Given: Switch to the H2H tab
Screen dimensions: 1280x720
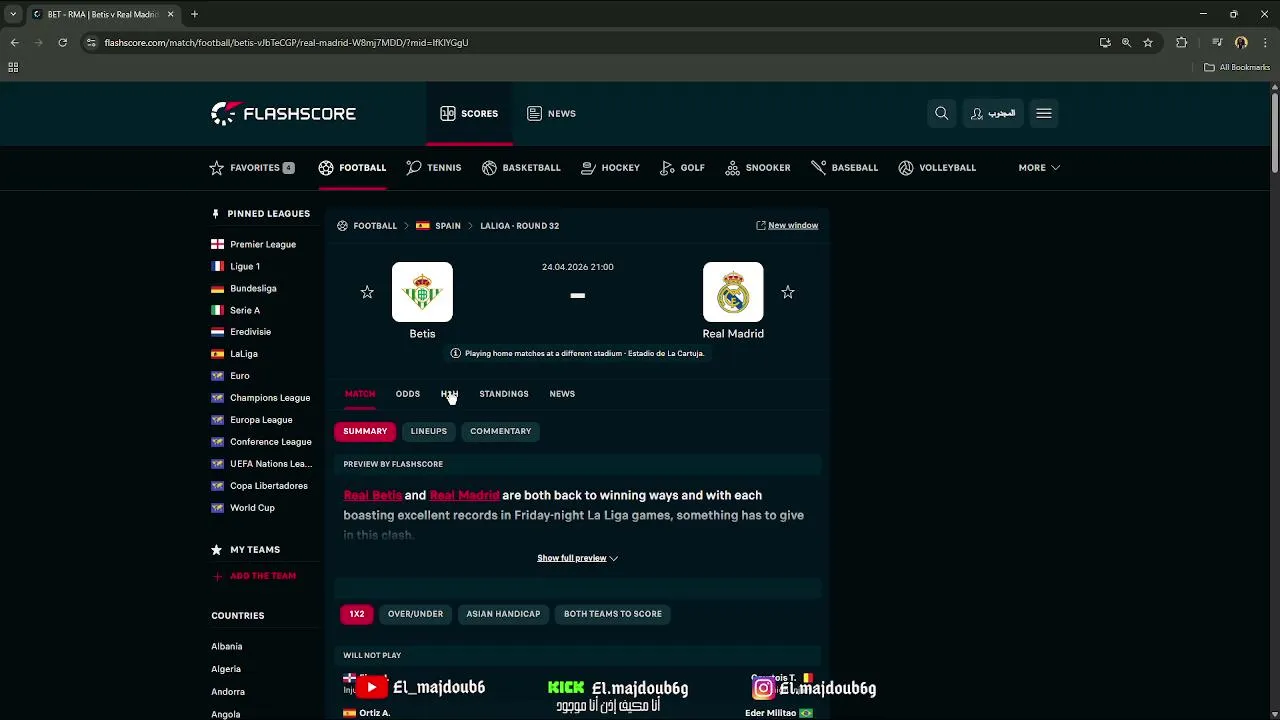Looking at the screenshot, I should (x=449, y=394).
